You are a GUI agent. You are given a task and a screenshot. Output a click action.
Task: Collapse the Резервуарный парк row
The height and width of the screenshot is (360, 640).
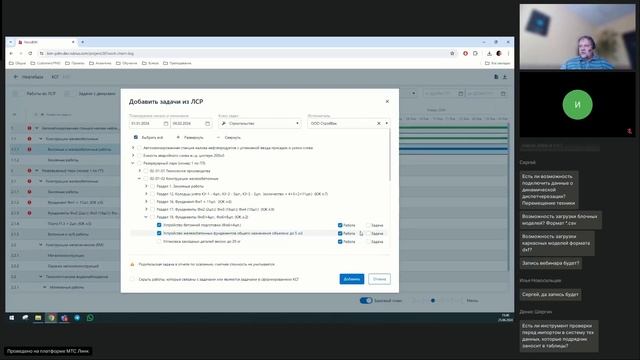pos(133,163)
